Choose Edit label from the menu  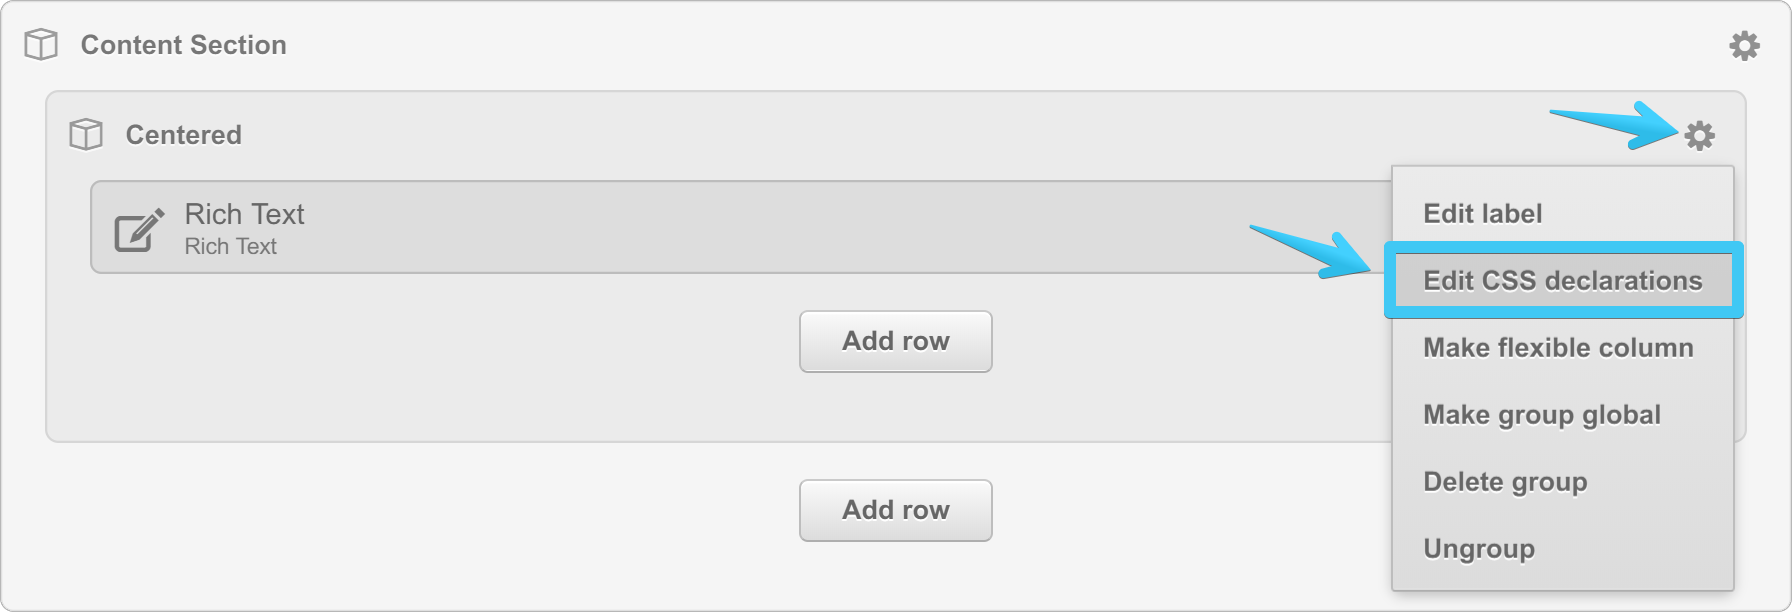click(x=1482, y=213)
